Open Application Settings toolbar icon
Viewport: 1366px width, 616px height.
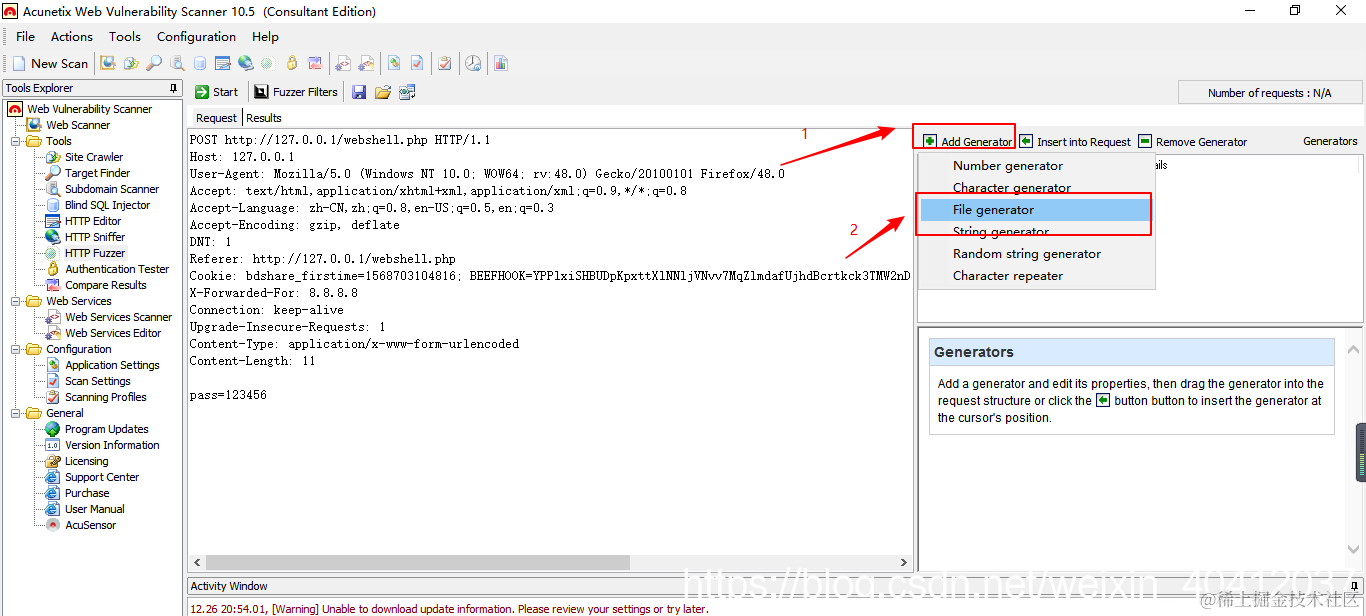click(x=395, y=63)
